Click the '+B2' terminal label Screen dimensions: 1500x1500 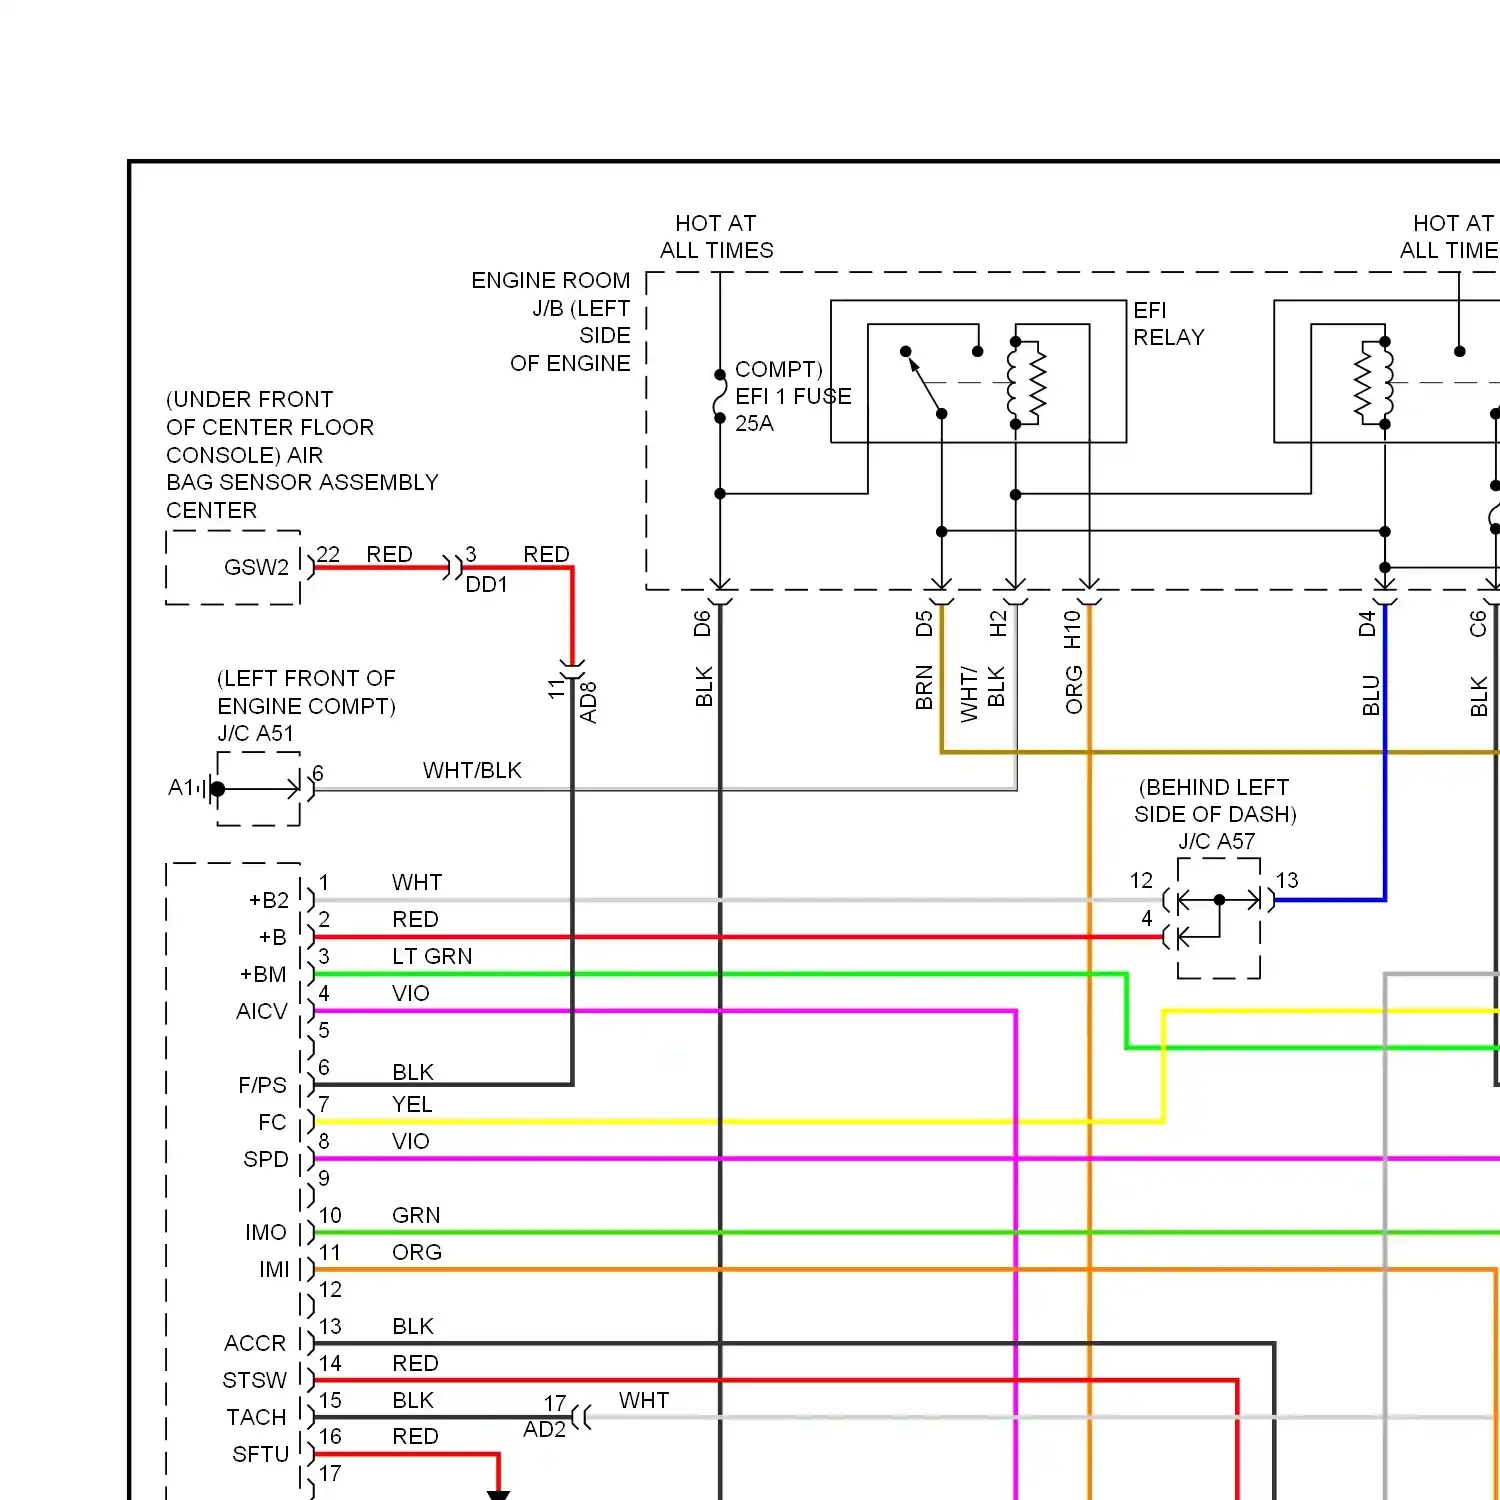tap(269, 900)
